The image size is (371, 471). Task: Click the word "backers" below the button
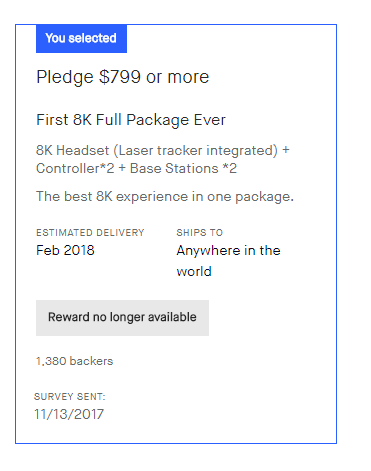(92, 361)
